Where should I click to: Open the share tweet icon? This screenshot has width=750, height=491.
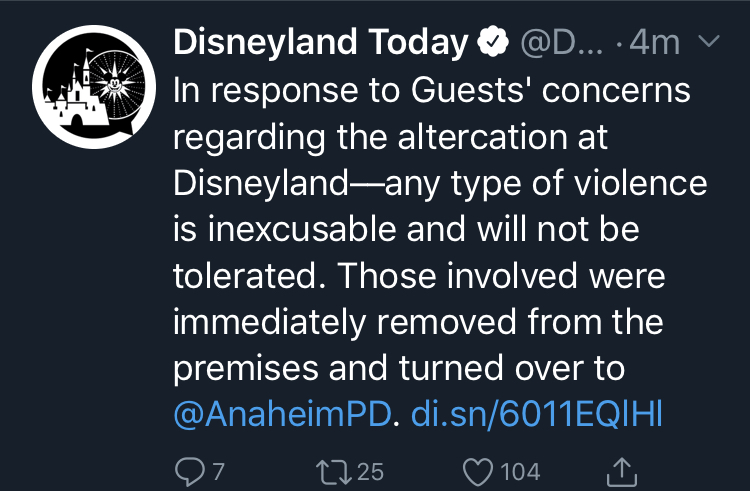[x=621, y=471]
